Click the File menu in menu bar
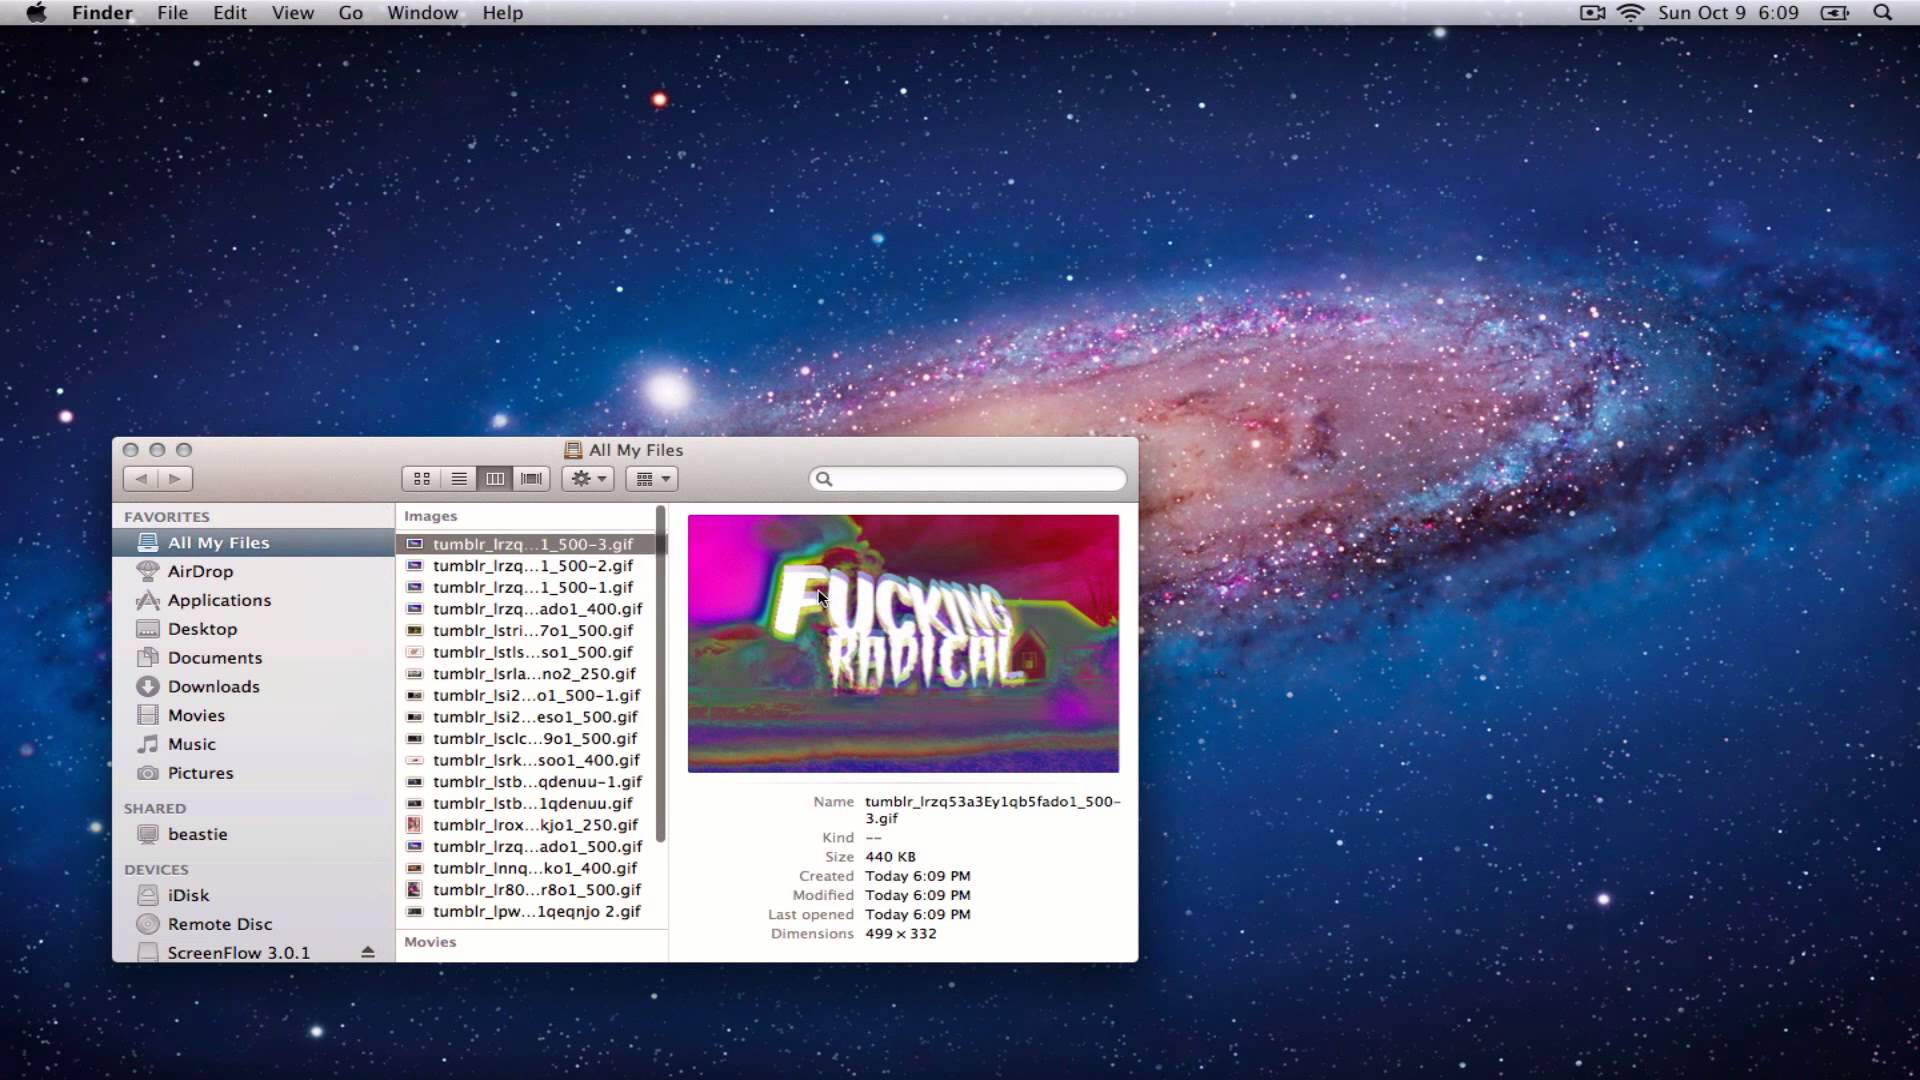1920x1080 pixels. click(171, 13)
